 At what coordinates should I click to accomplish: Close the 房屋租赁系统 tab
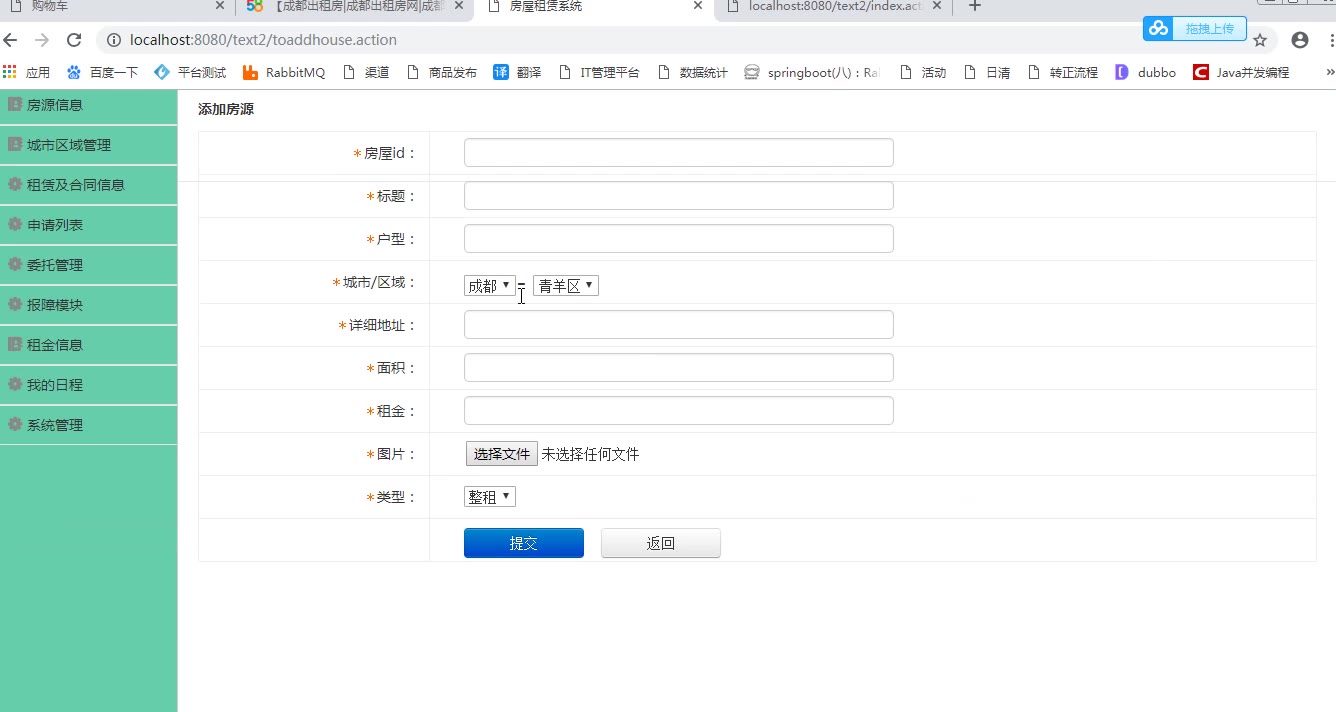[x=698, y=6]
